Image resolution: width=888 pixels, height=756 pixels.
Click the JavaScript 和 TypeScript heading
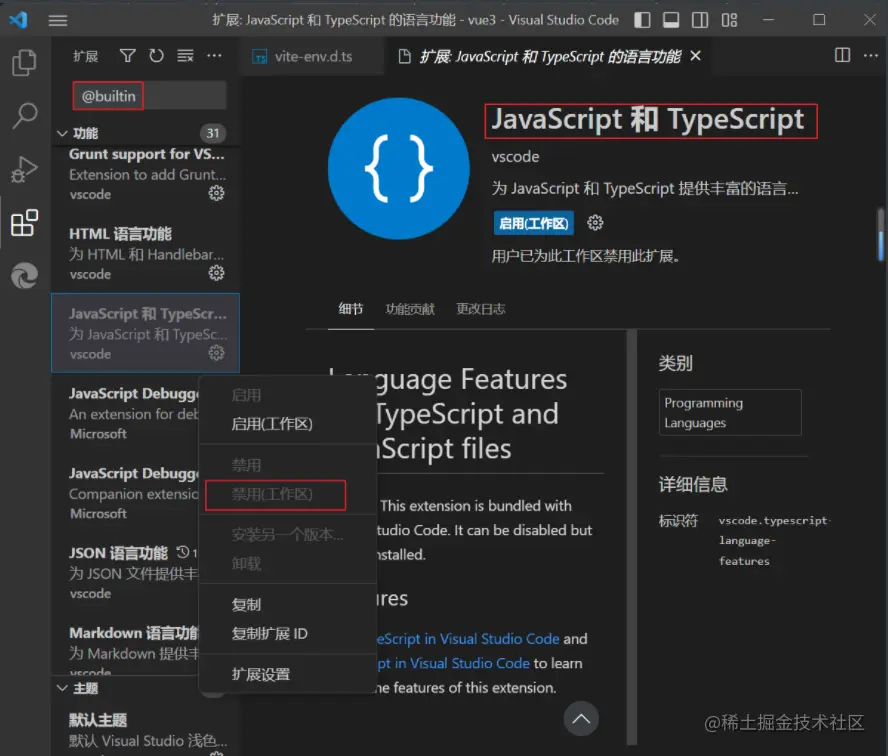(x=647, y=120)
